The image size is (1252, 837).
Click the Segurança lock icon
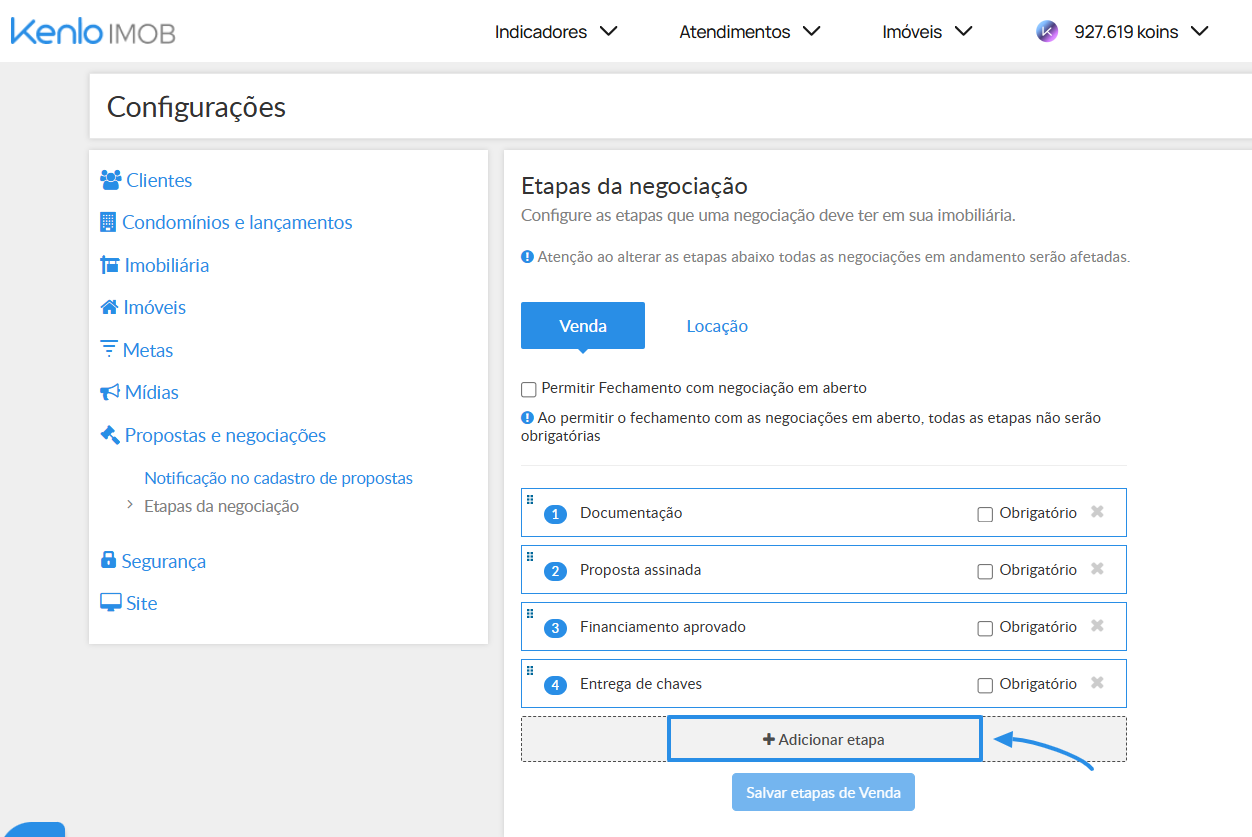point(108,560)
